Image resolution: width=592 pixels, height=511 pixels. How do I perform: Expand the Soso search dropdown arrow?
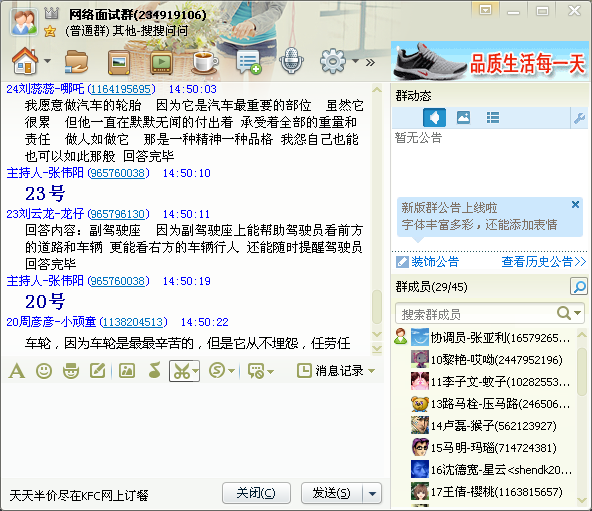click(x=231, y=371)
